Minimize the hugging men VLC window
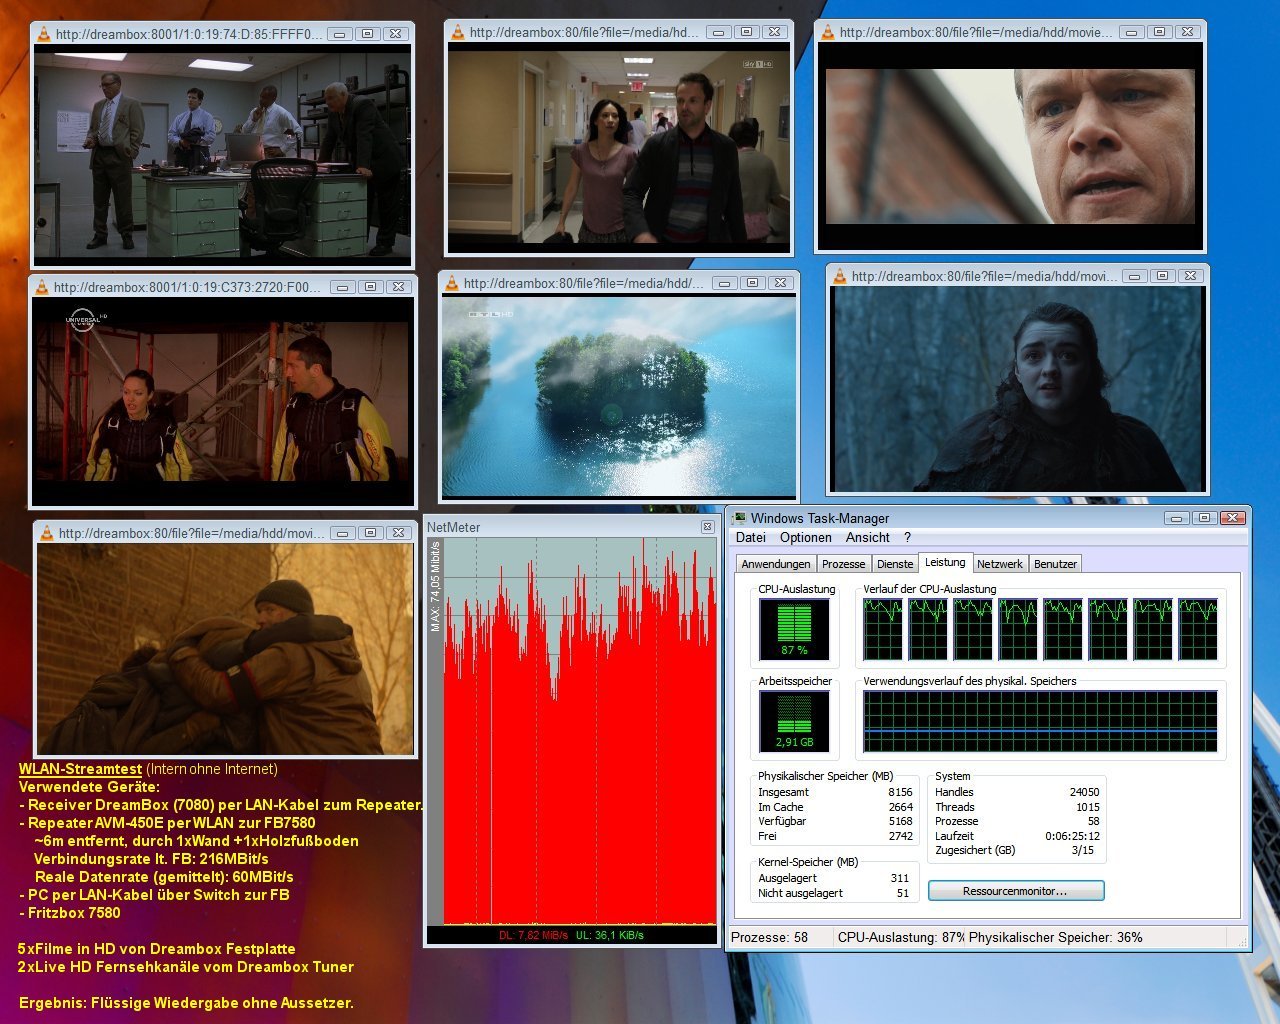The image size is (1280, 1024). [x=342, y=533]
